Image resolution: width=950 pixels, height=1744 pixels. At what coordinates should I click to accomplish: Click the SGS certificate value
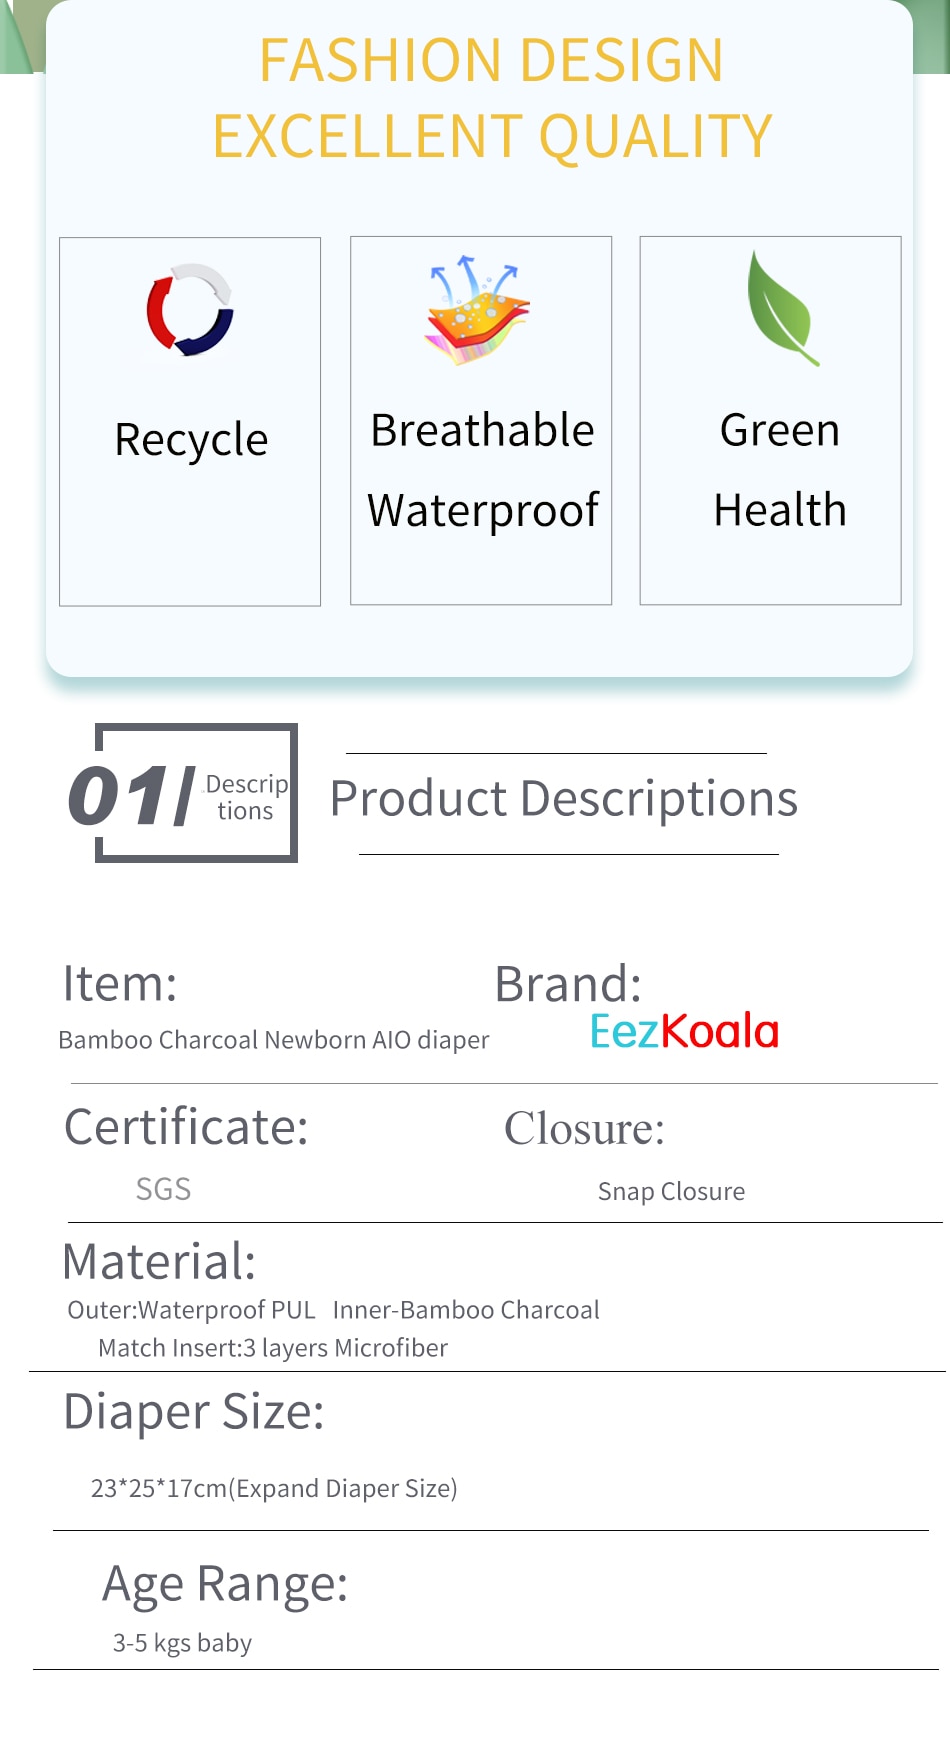(x=163, y=1189)
